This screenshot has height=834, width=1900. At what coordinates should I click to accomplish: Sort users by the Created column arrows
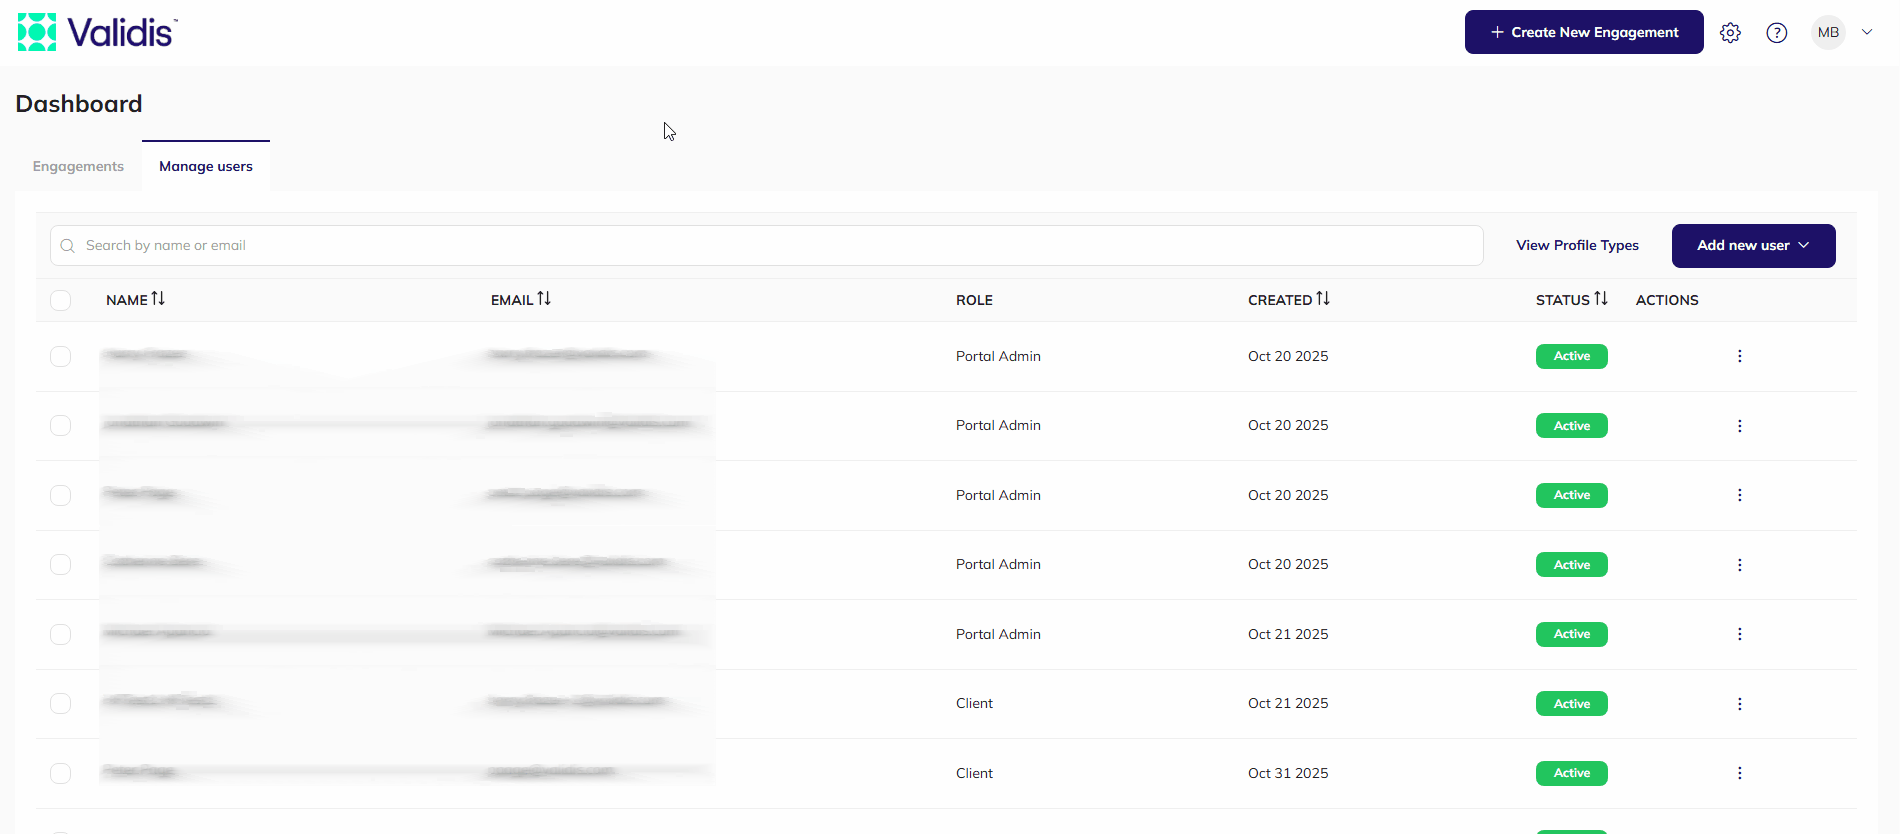click(1323, 299)
